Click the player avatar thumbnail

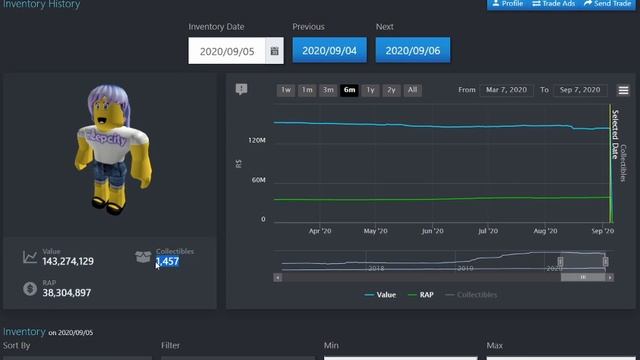(113, 149)
